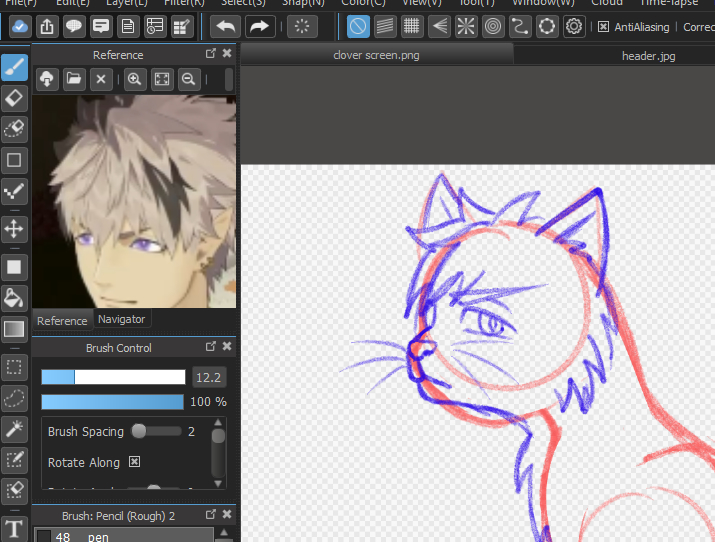Viewport: 715px width, 542px height.
Task: Open a reference image via folder icon
Action: (74, 79)
